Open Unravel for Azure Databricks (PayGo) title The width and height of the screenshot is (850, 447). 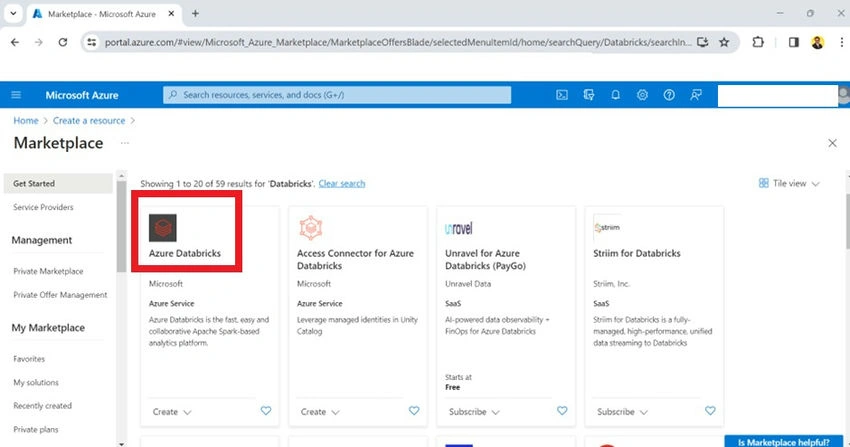coord(485,260)
